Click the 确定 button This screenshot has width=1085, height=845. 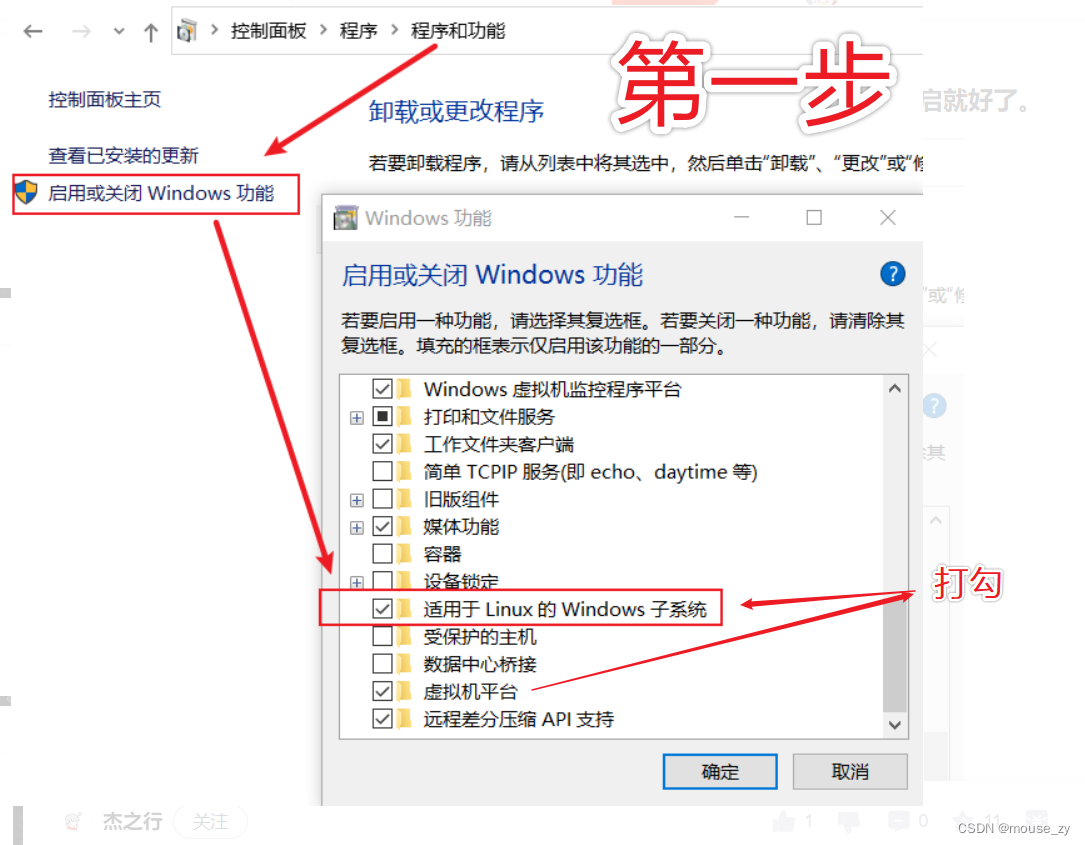coord(720,771)
